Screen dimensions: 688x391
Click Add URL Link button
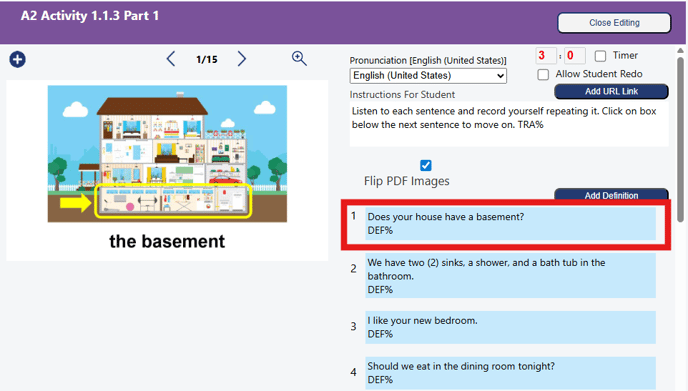click(x=611, y=91)
